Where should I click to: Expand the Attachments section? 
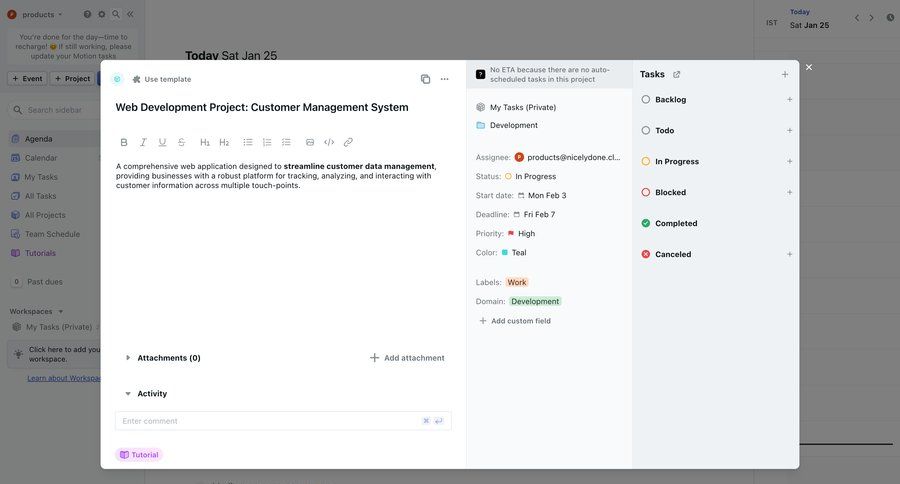click(x=128, y=358)
